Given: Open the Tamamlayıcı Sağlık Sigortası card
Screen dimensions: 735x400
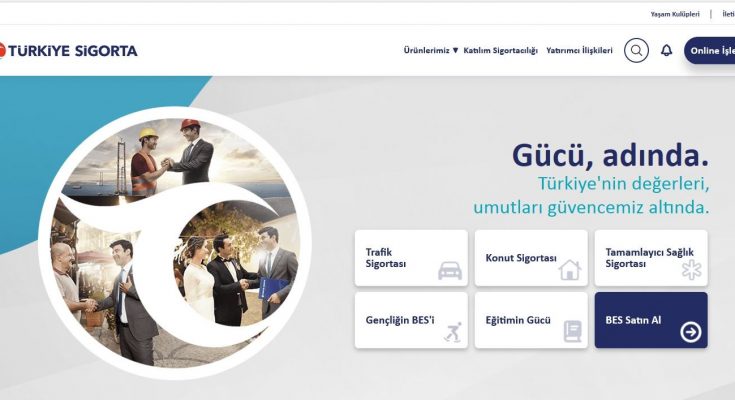Looking at the screenshot, I should (x=651, y=258).
